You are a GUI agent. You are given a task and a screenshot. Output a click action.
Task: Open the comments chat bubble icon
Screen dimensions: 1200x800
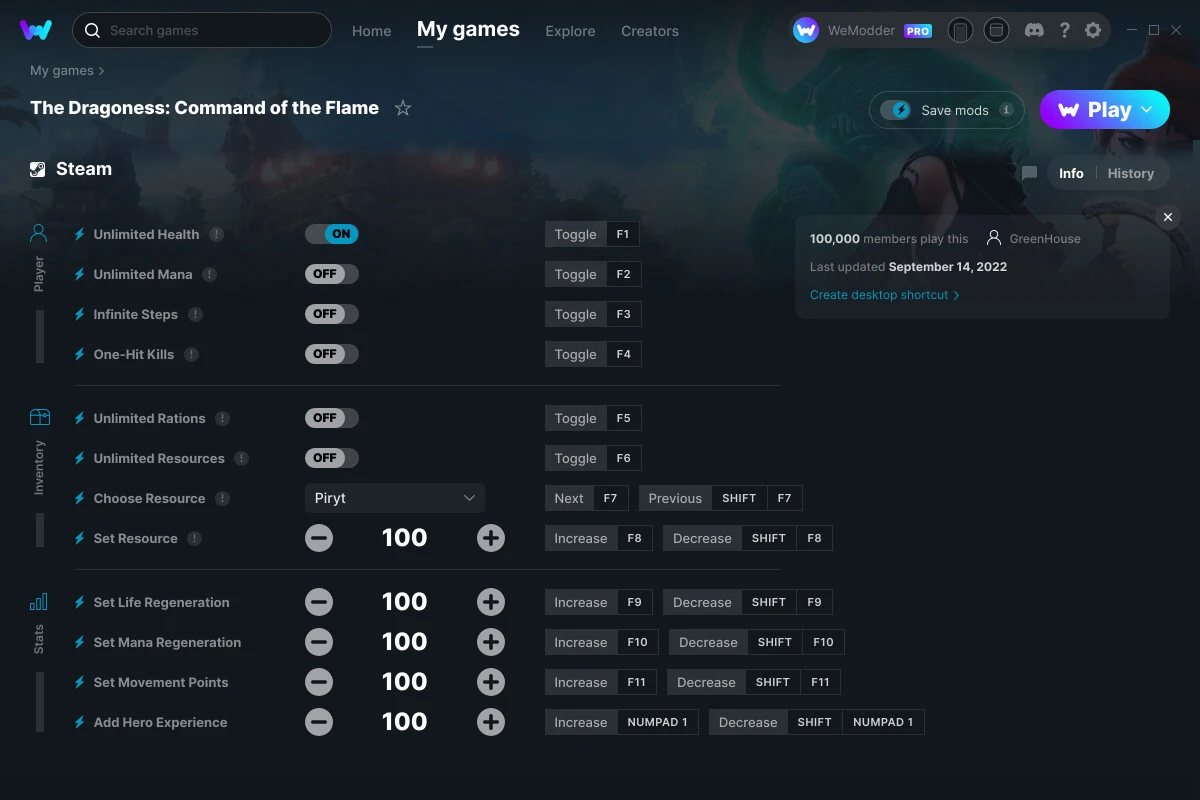click(x=1030, y=173)
